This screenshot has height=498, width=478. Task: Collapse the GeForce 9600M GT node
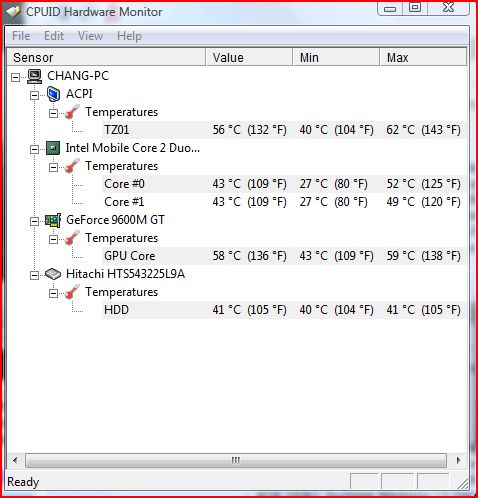(x=34, y=221)
